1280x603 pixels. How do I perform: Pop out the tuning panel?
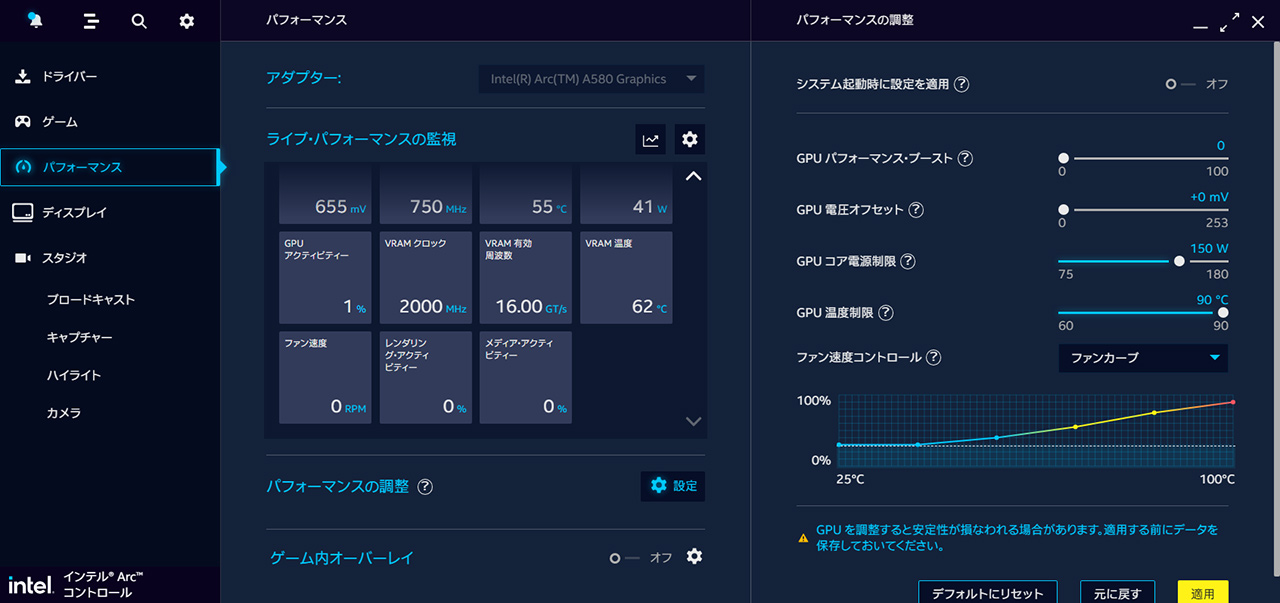coord(1230,22)
